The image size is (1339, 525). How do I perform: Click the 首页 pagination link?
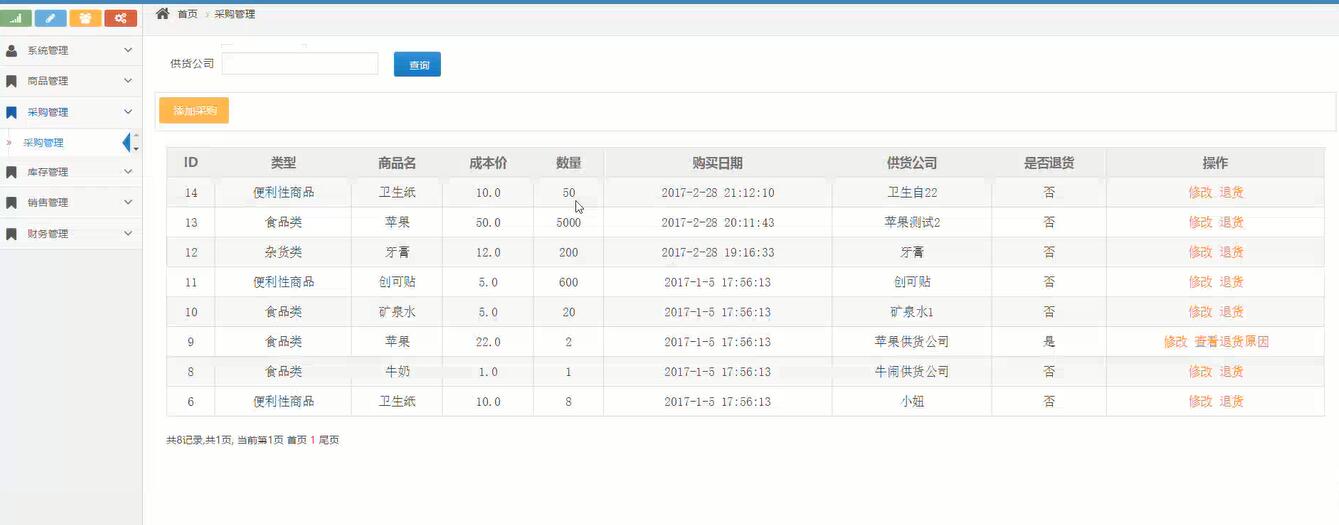(297, 440)
